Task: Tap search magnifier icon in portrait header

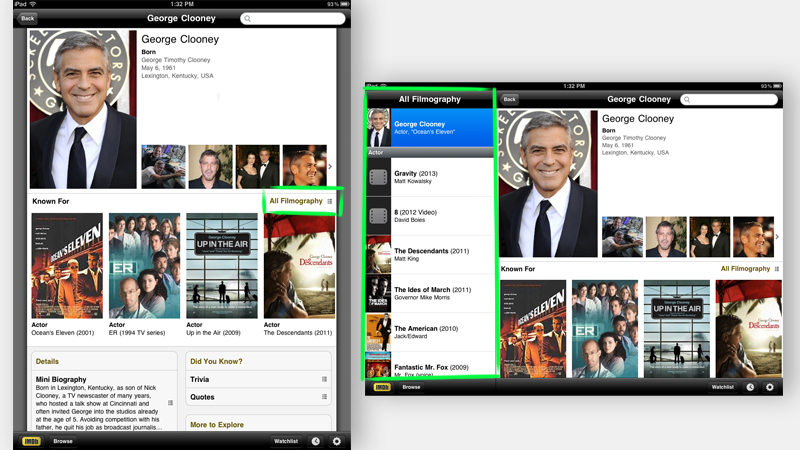Action: click(x=247, y=19)
